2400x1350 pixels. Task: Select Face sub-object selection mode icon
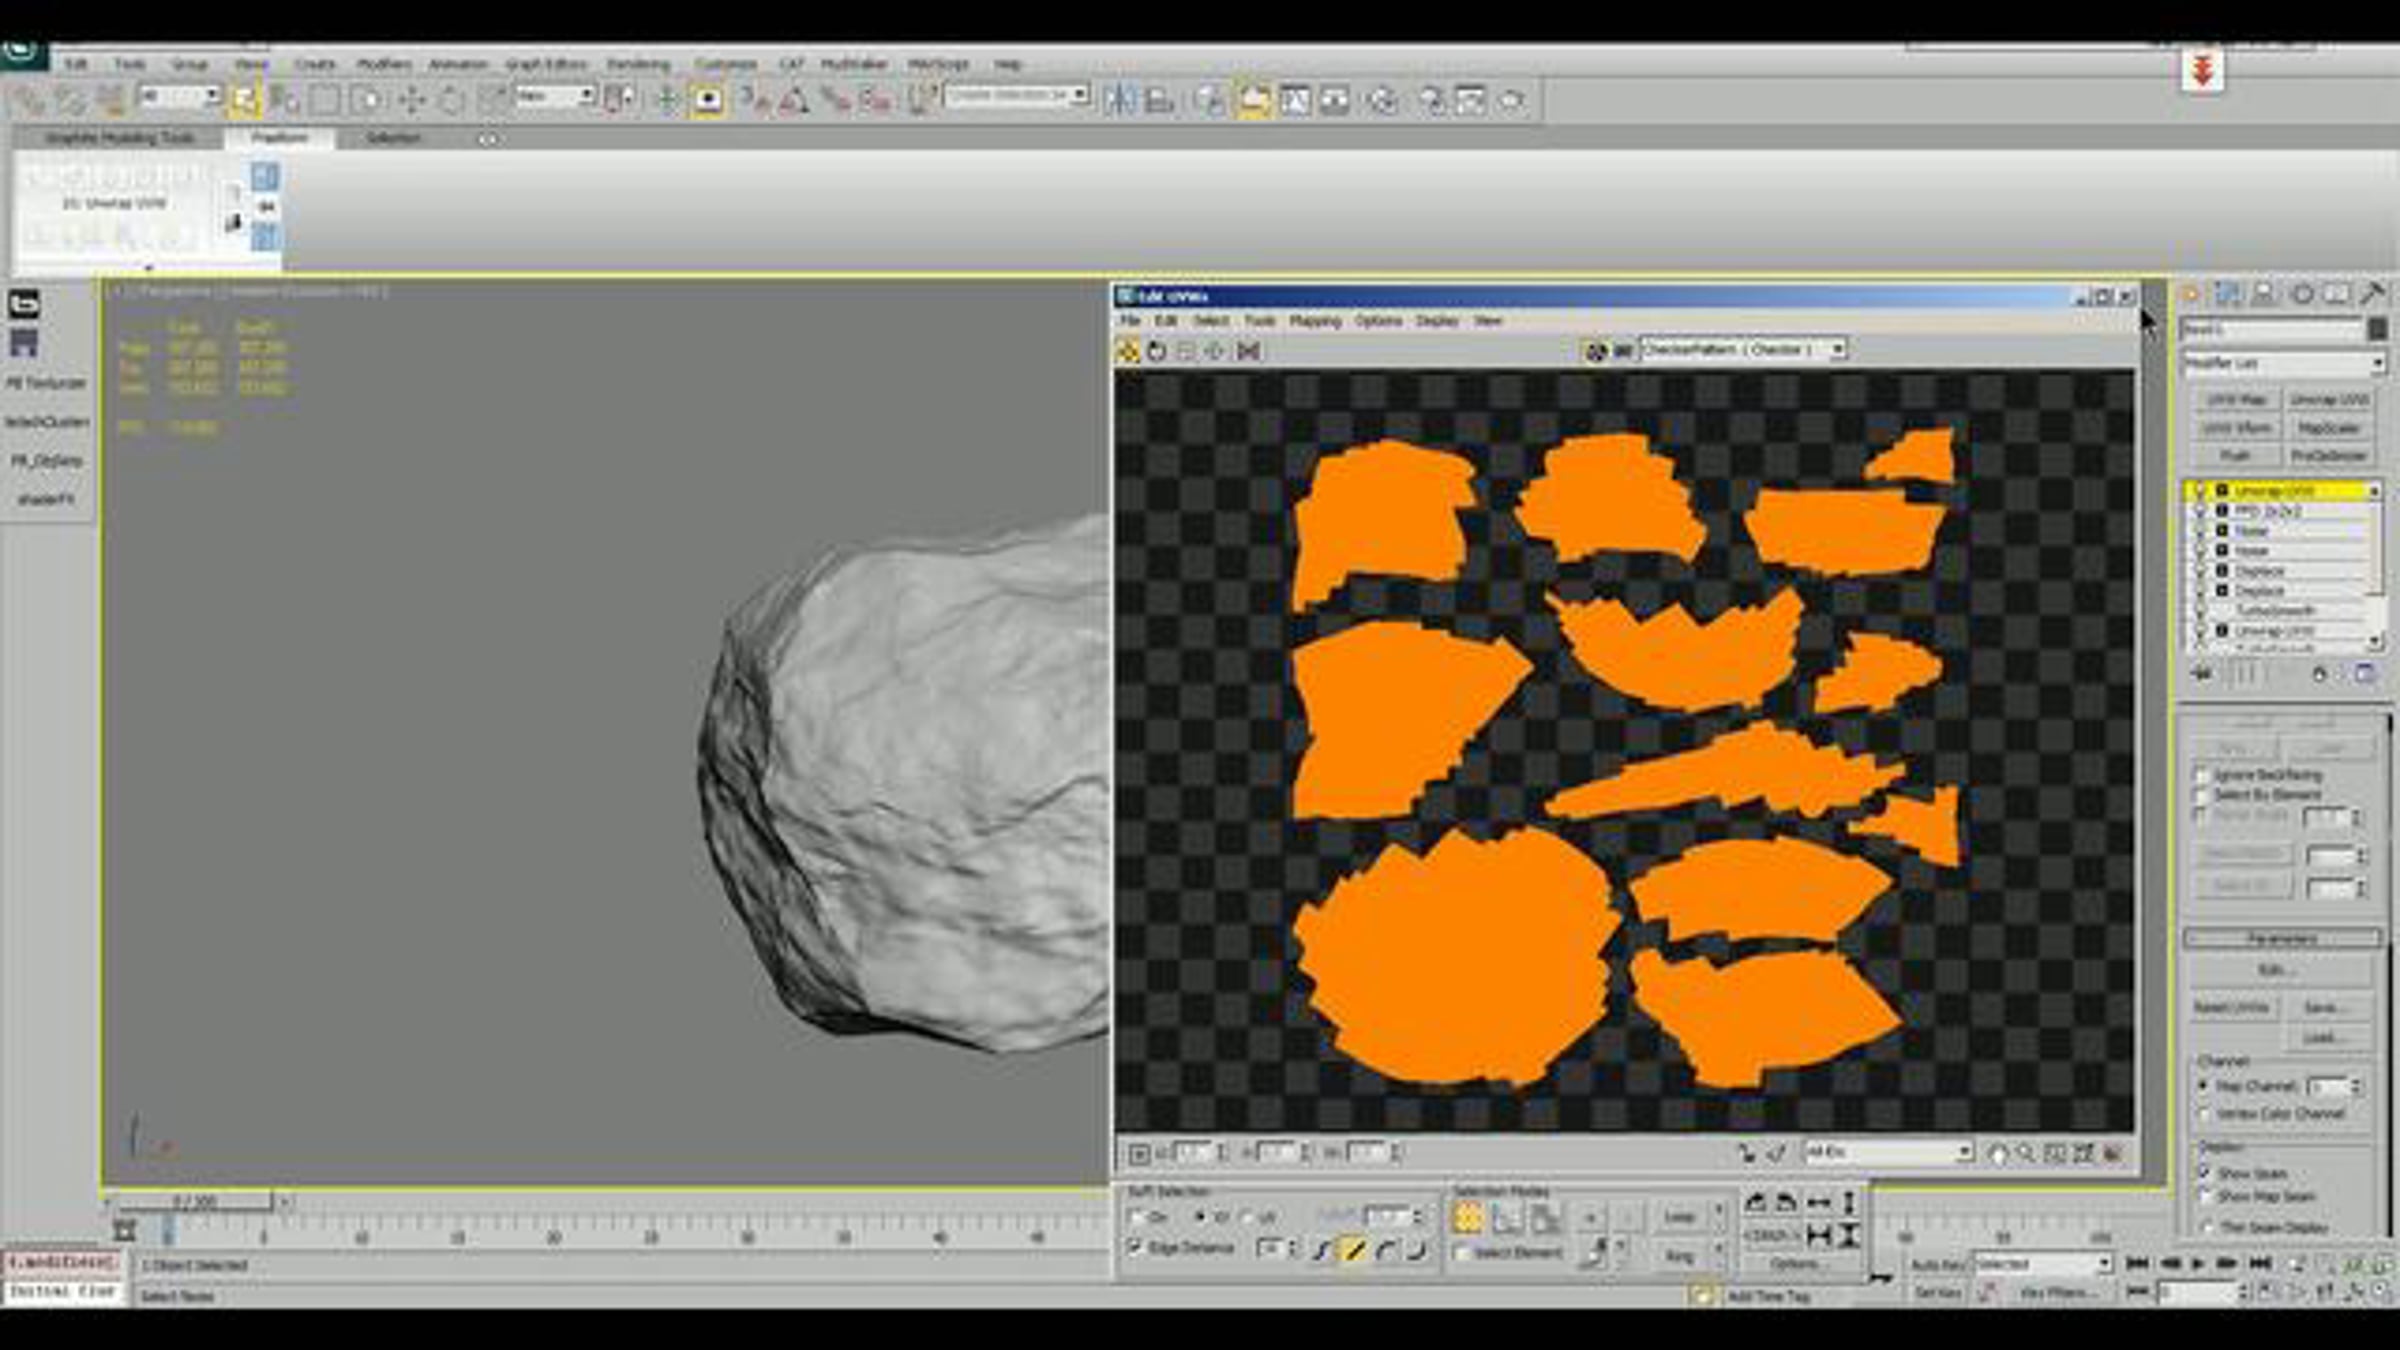pos(1545,1218)
